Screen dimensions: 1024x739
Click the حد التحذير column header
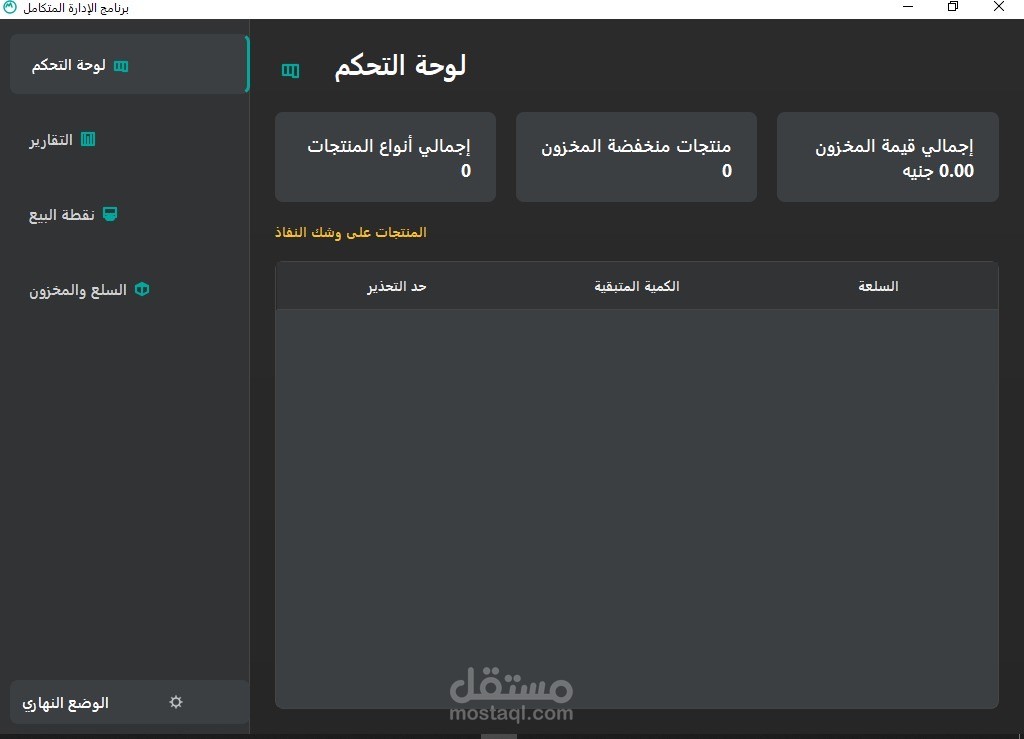coord(396,287)
